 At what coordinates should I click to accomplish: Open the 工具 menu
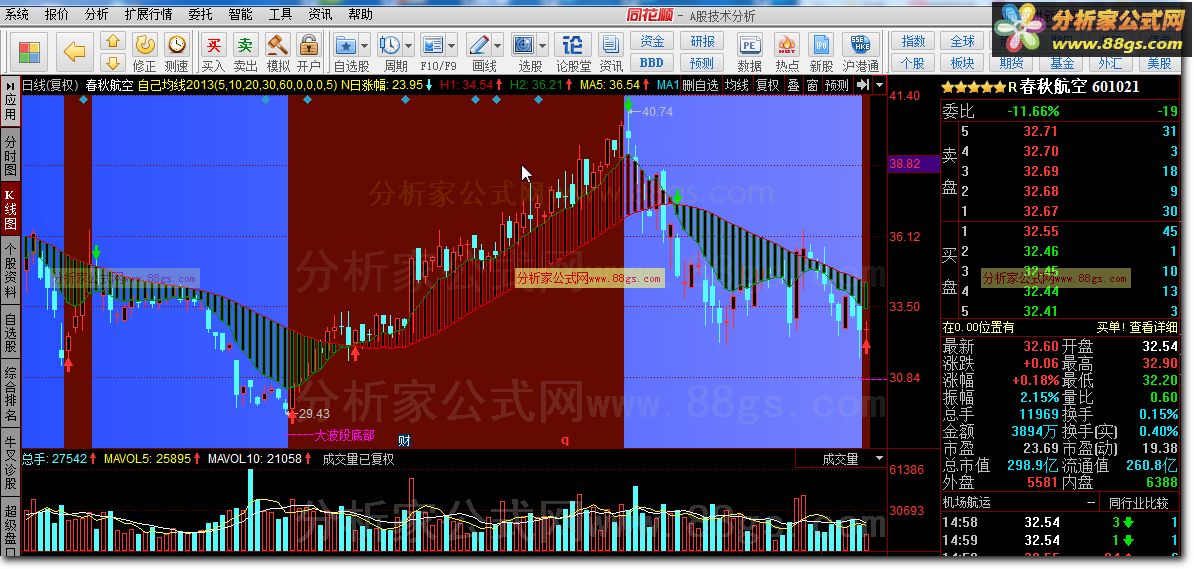pyautogui.click(x=280, y=14)
